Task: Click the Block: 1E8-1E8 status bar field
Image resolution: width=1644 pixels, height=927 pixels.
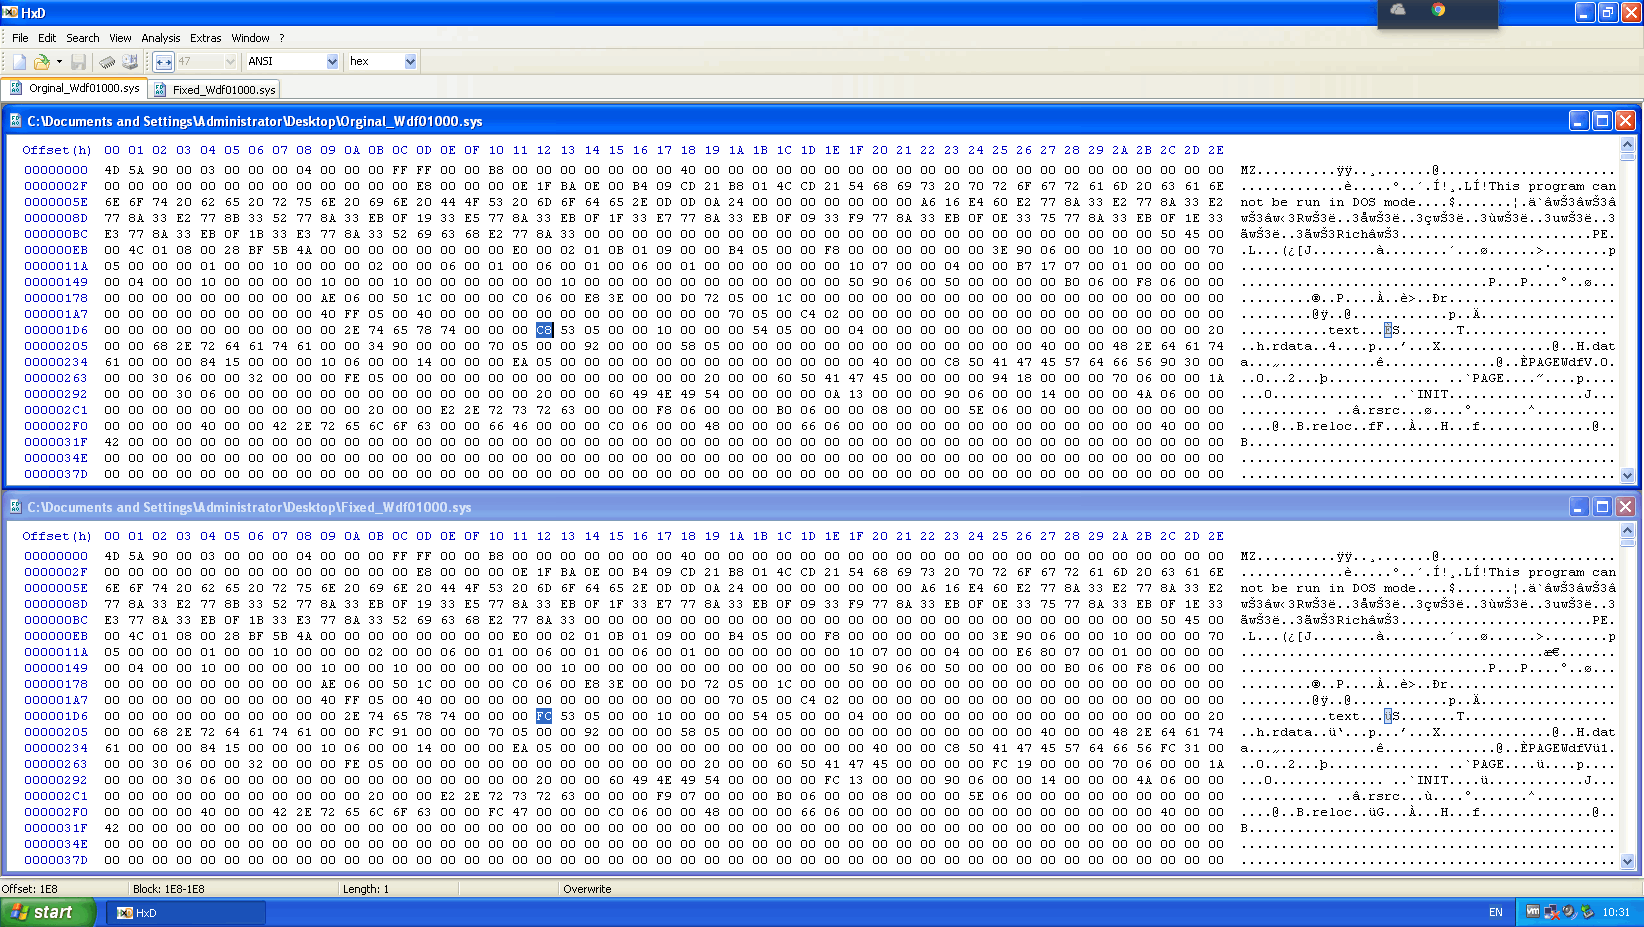Action: point(234,889)
